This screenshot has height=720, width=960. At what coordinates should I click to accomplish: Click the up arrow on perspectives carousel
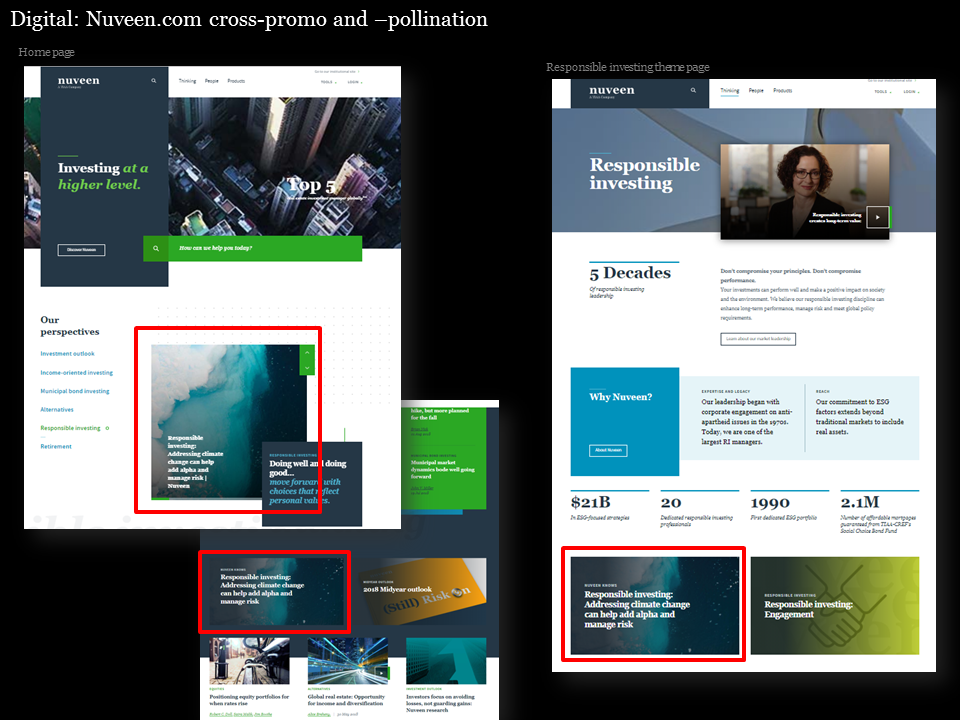(x=307, y=353)
